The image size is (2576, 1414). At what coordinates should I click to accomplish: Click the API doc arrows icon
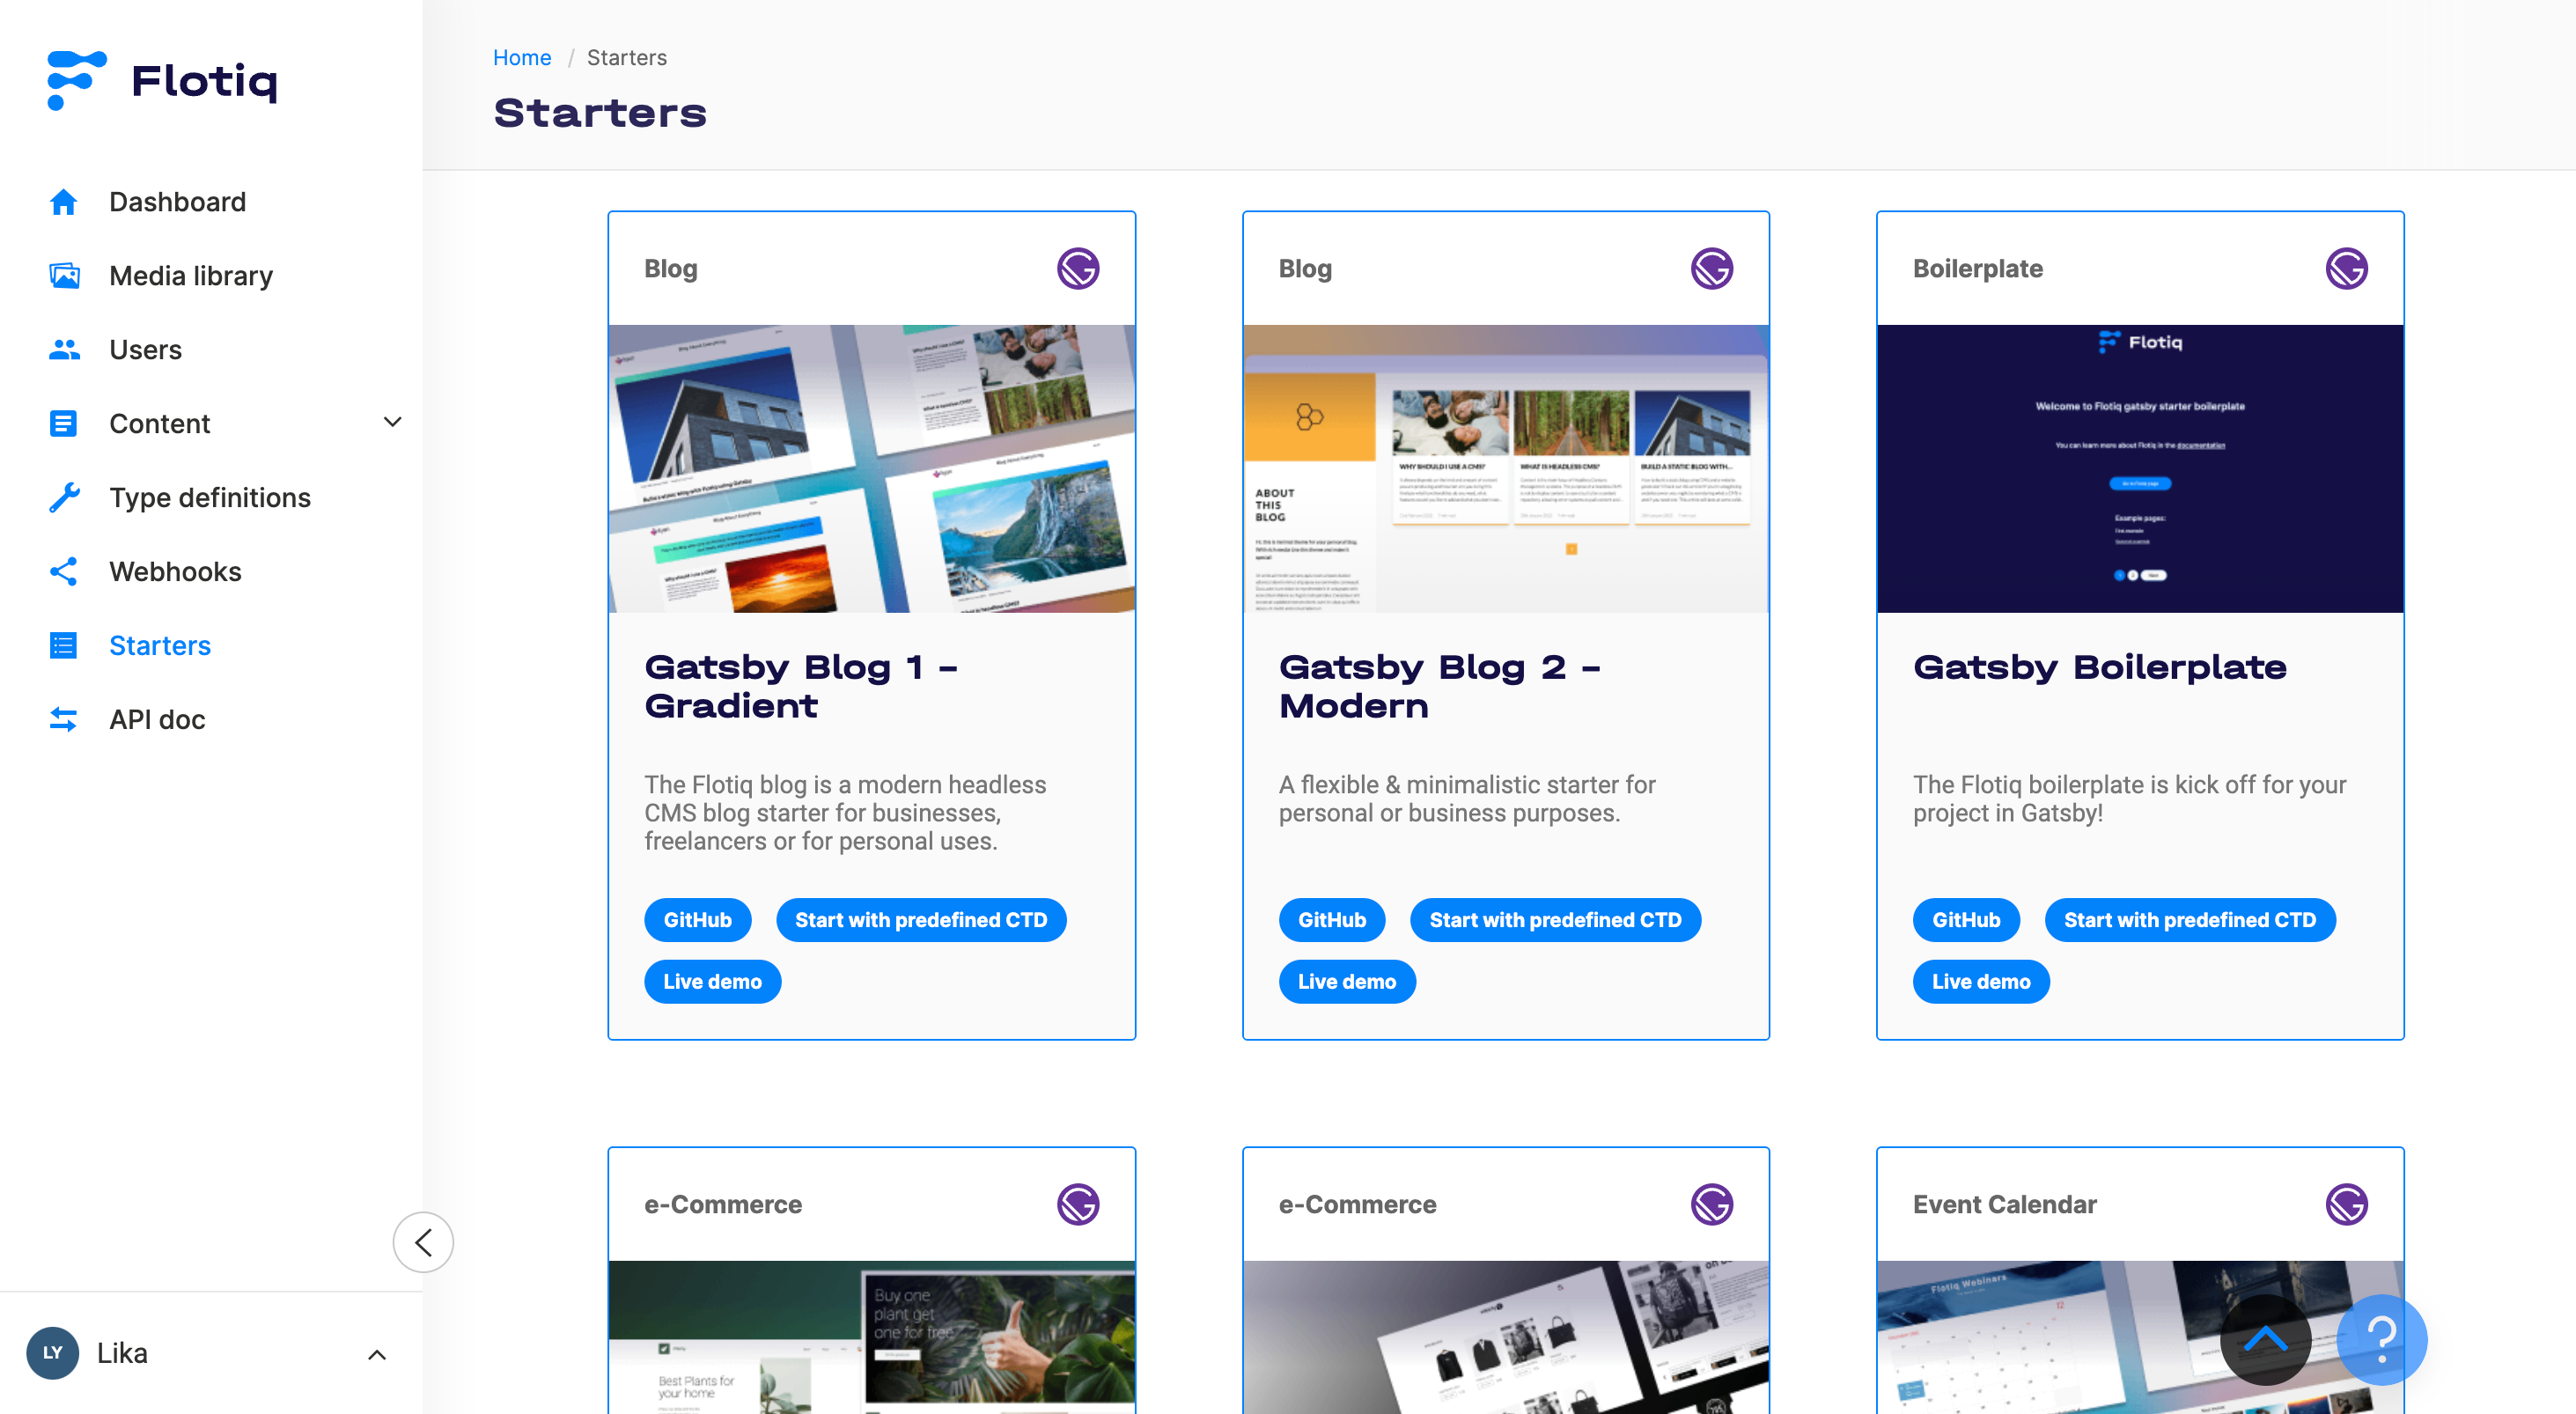tap(63, 720)
